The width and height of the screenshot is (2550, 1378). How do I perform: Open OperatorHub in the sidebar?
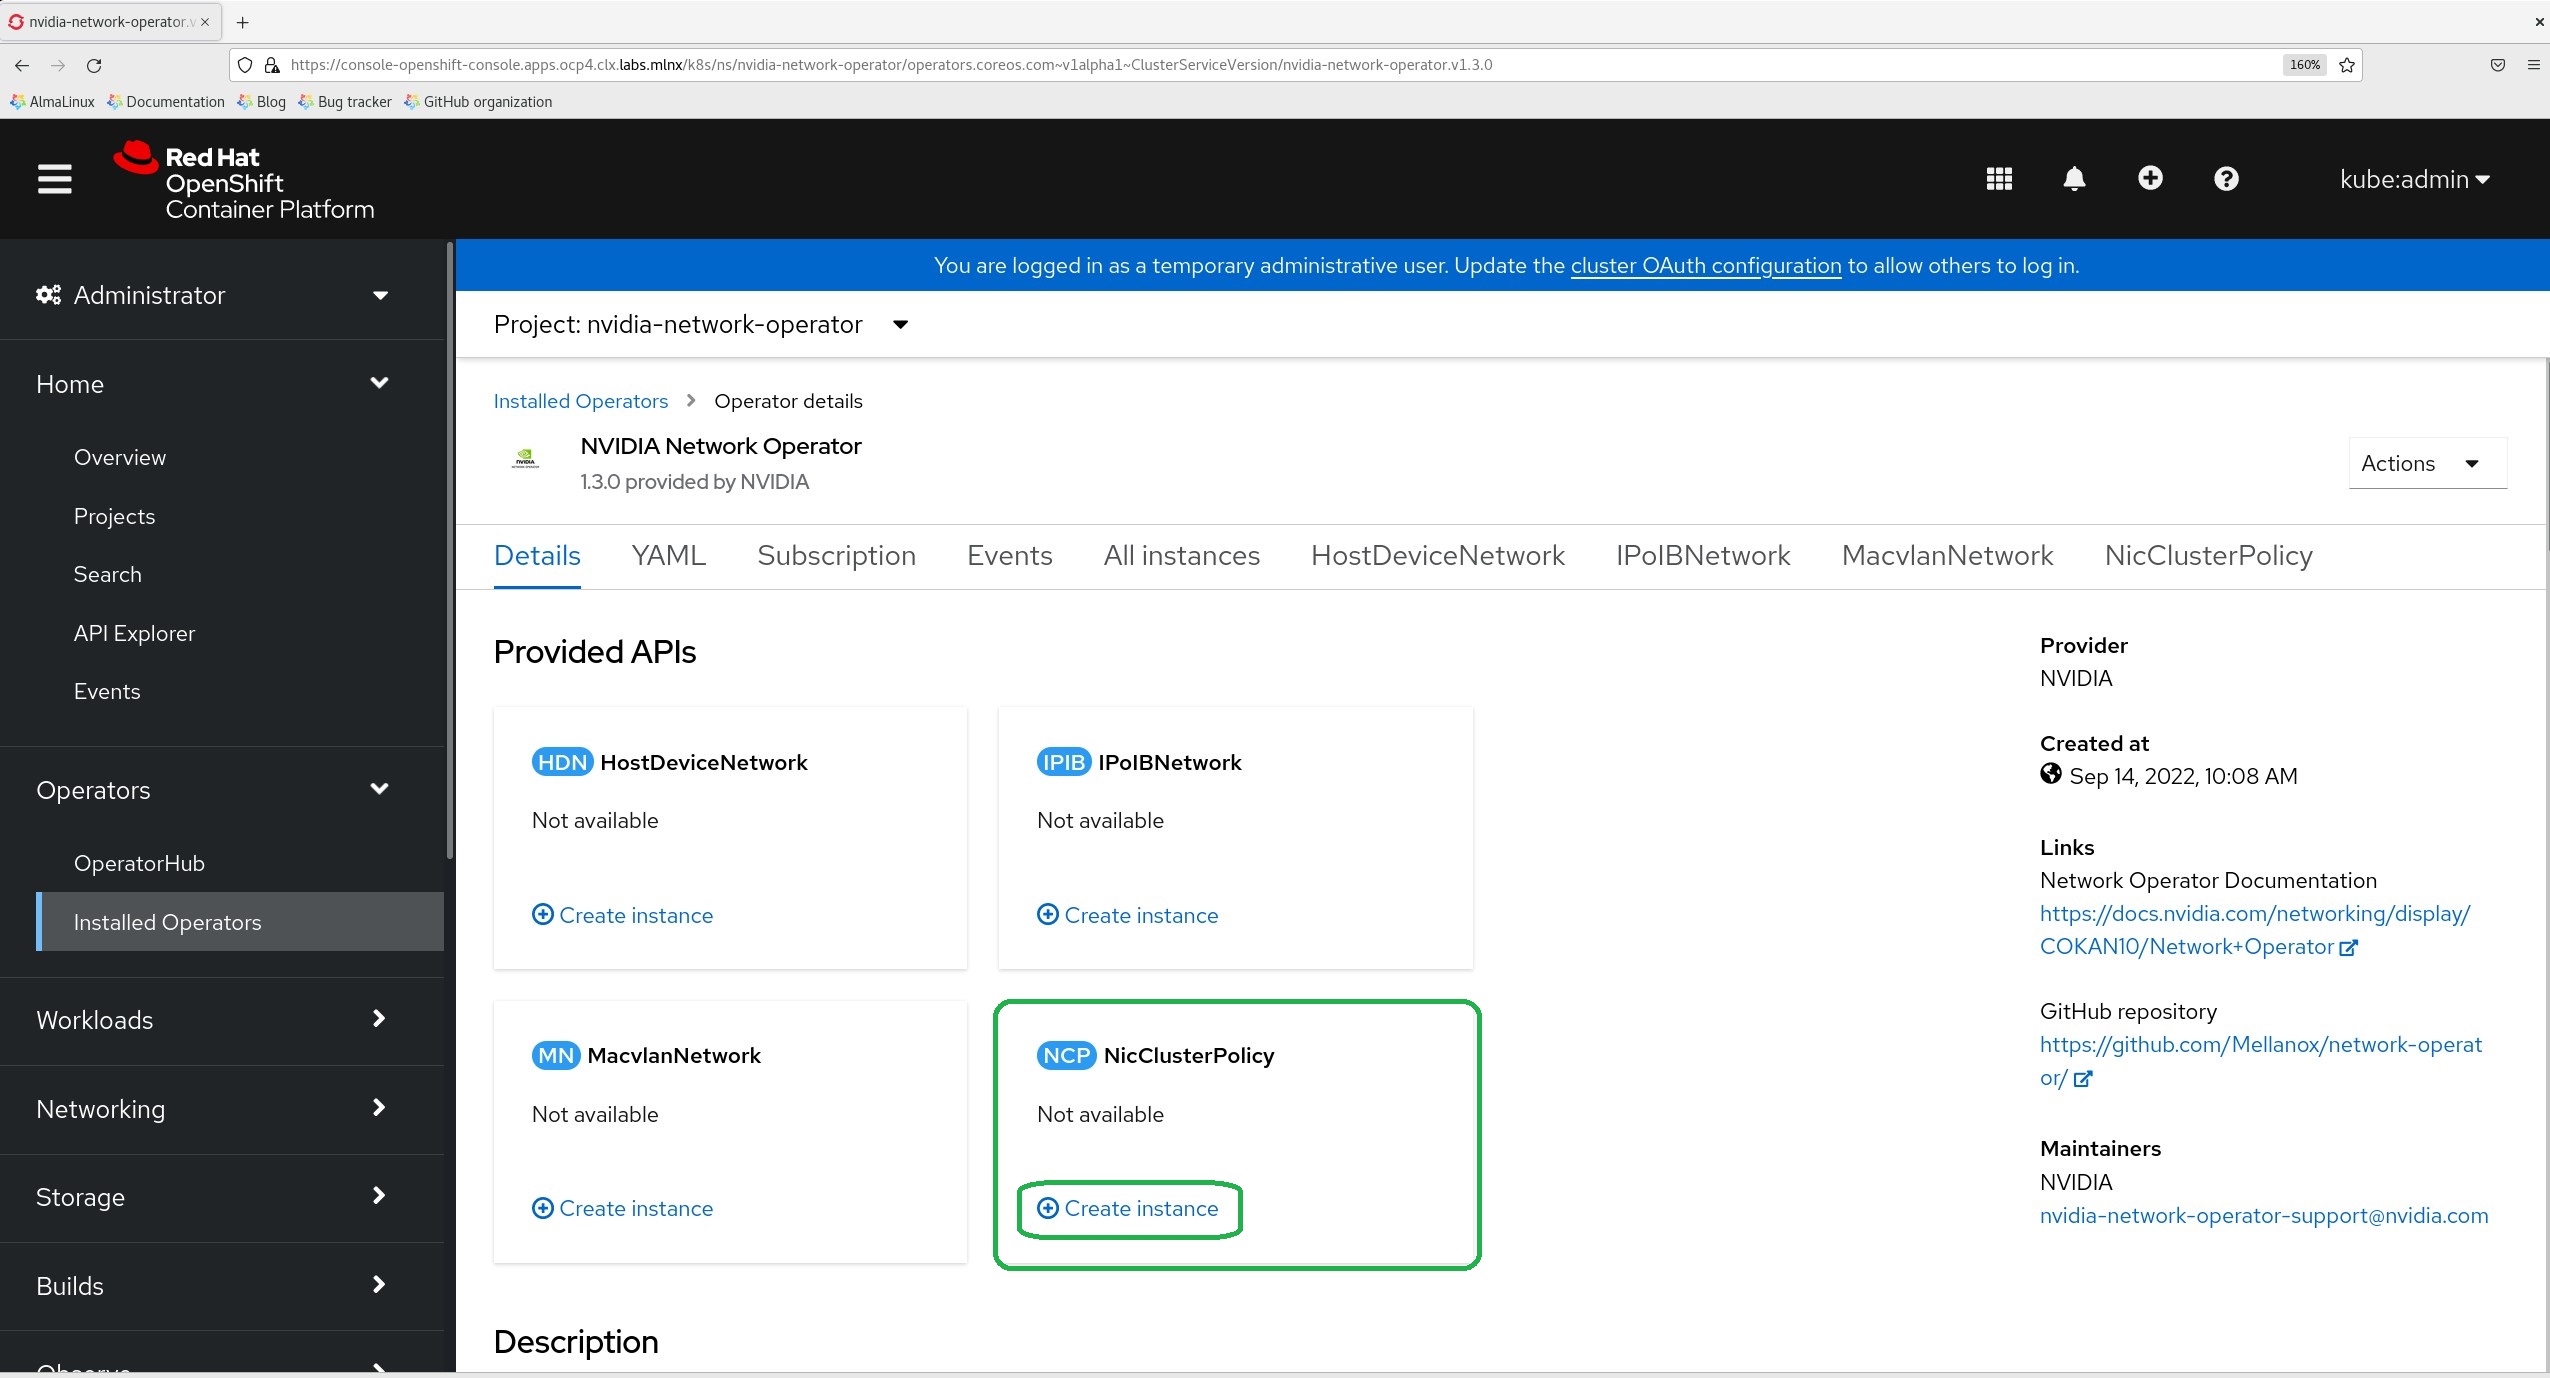pos(139,864)
